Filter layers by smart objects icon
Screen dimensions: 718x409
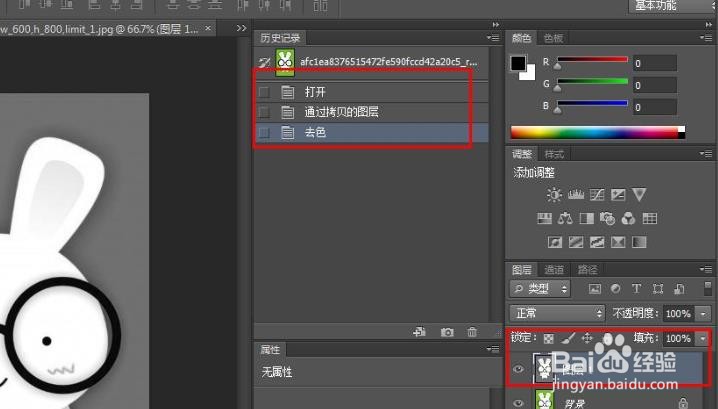(679, 289)
